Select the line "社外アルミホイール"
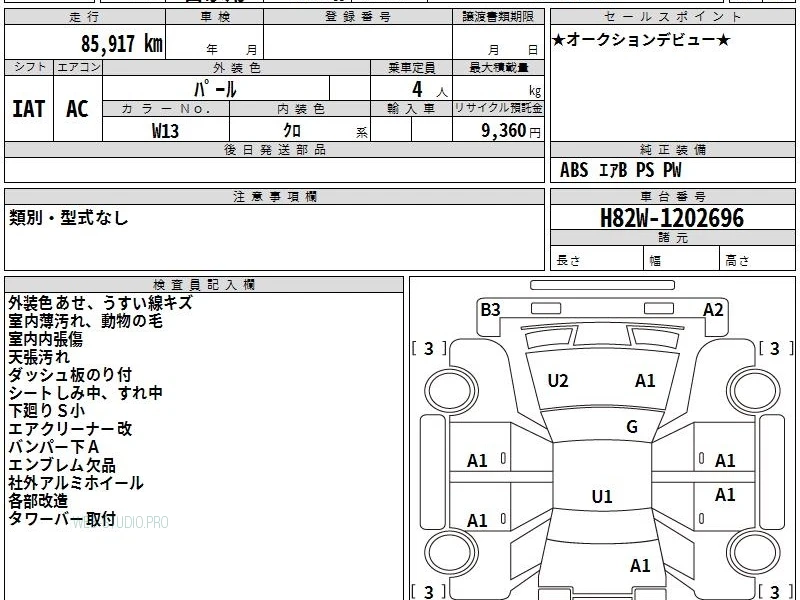This screenshot has width=800, height=600. click(76, 483)
